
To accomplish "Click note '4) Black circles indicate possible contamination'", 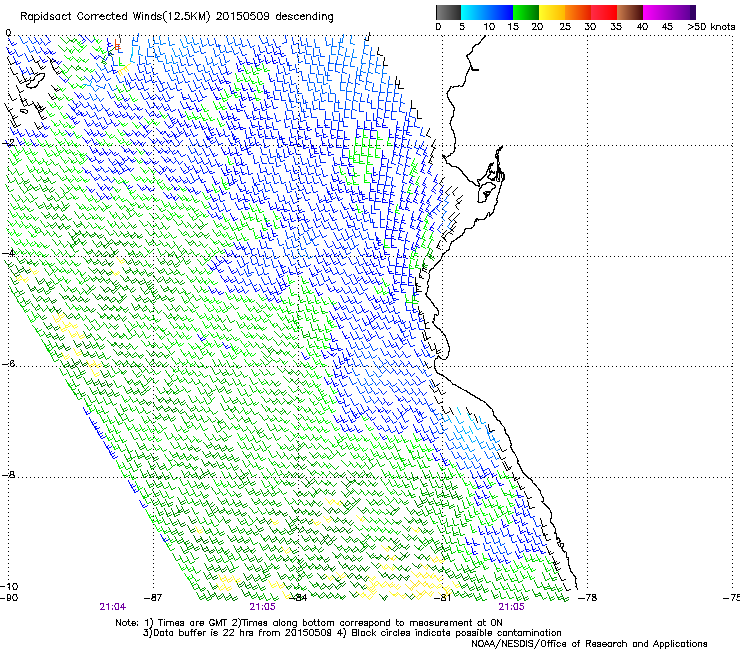I will point(449,633).
